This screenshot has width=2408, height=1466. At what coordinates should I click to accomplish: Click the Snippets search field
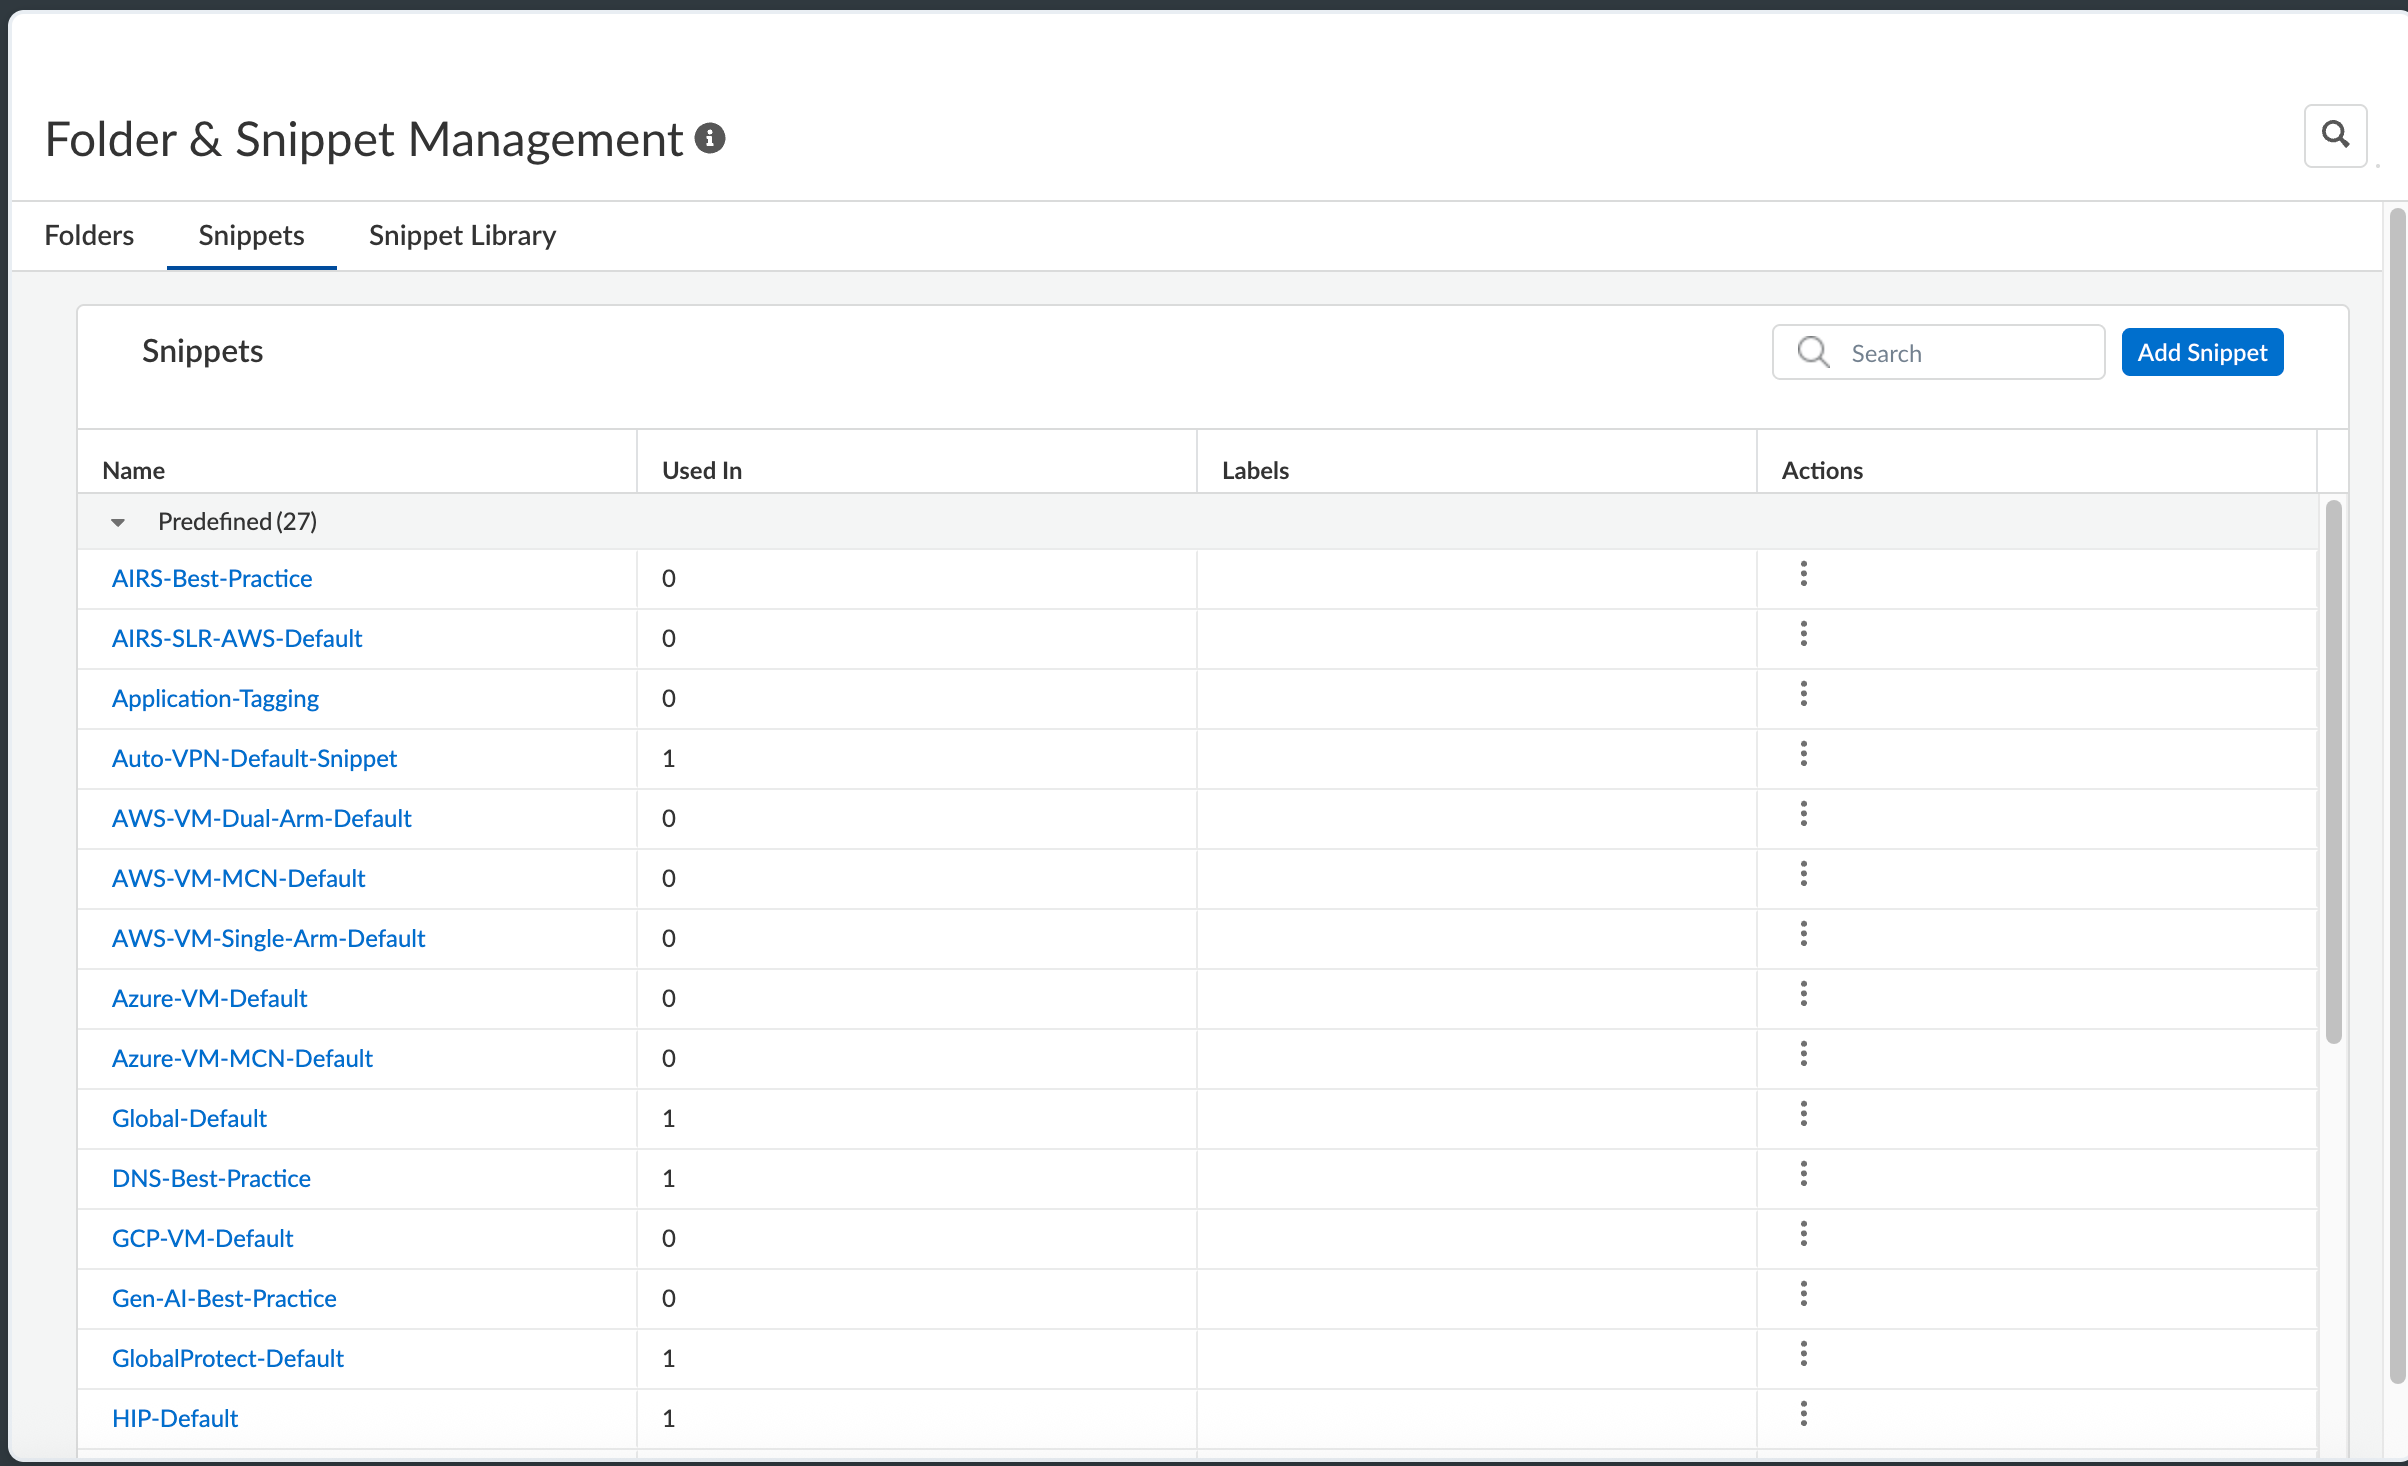coord(1938,352)
